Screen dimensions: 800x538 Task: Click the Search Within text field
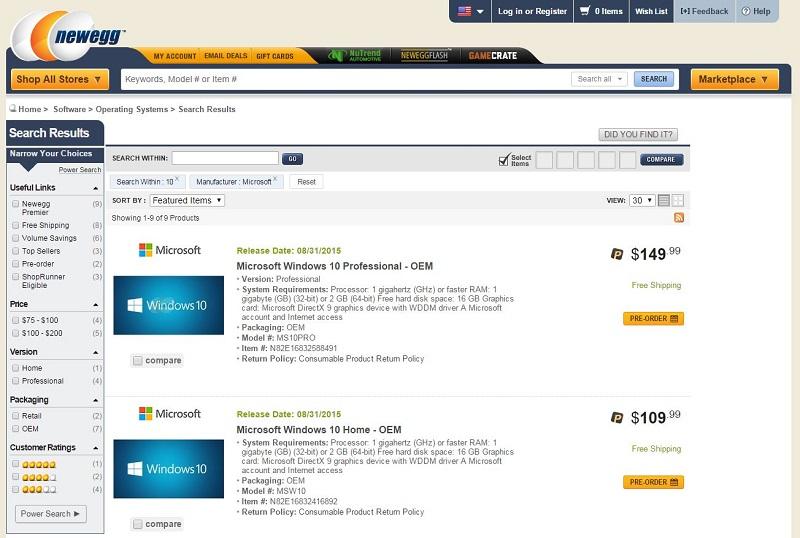click(x=225, y=158)
